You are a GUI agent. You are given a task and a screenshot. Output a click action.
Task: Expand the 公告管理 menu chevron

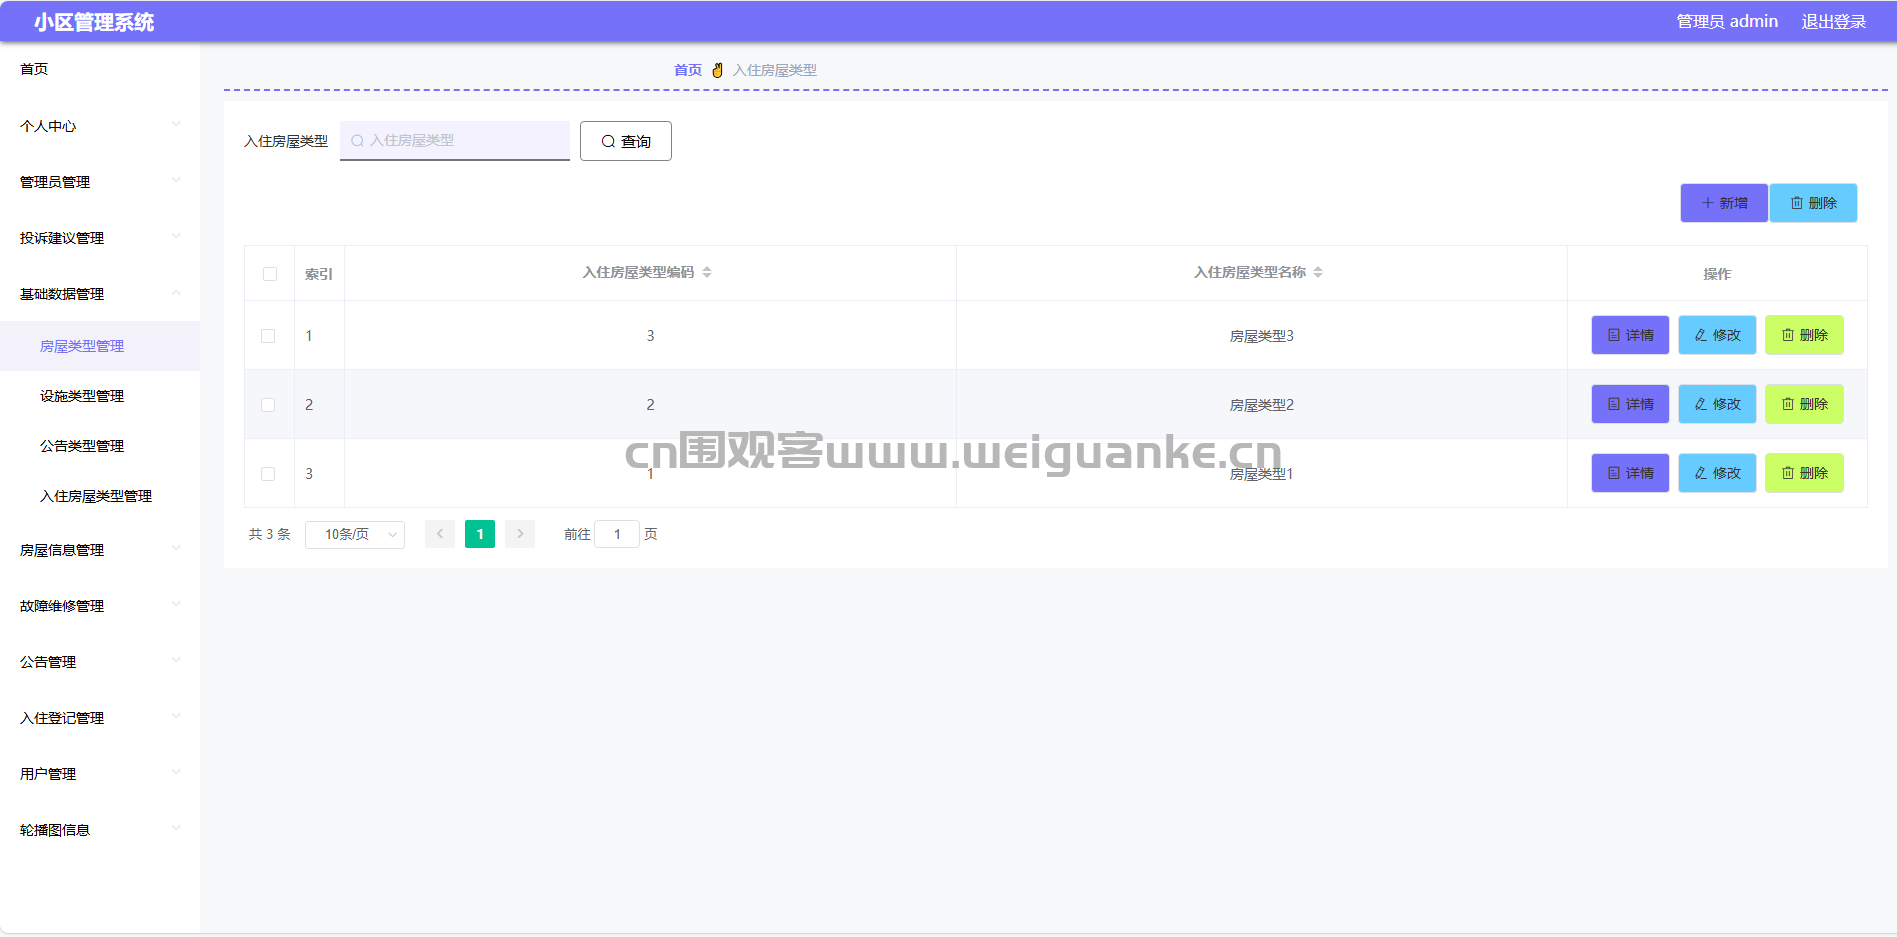click(x=176, y=660)
